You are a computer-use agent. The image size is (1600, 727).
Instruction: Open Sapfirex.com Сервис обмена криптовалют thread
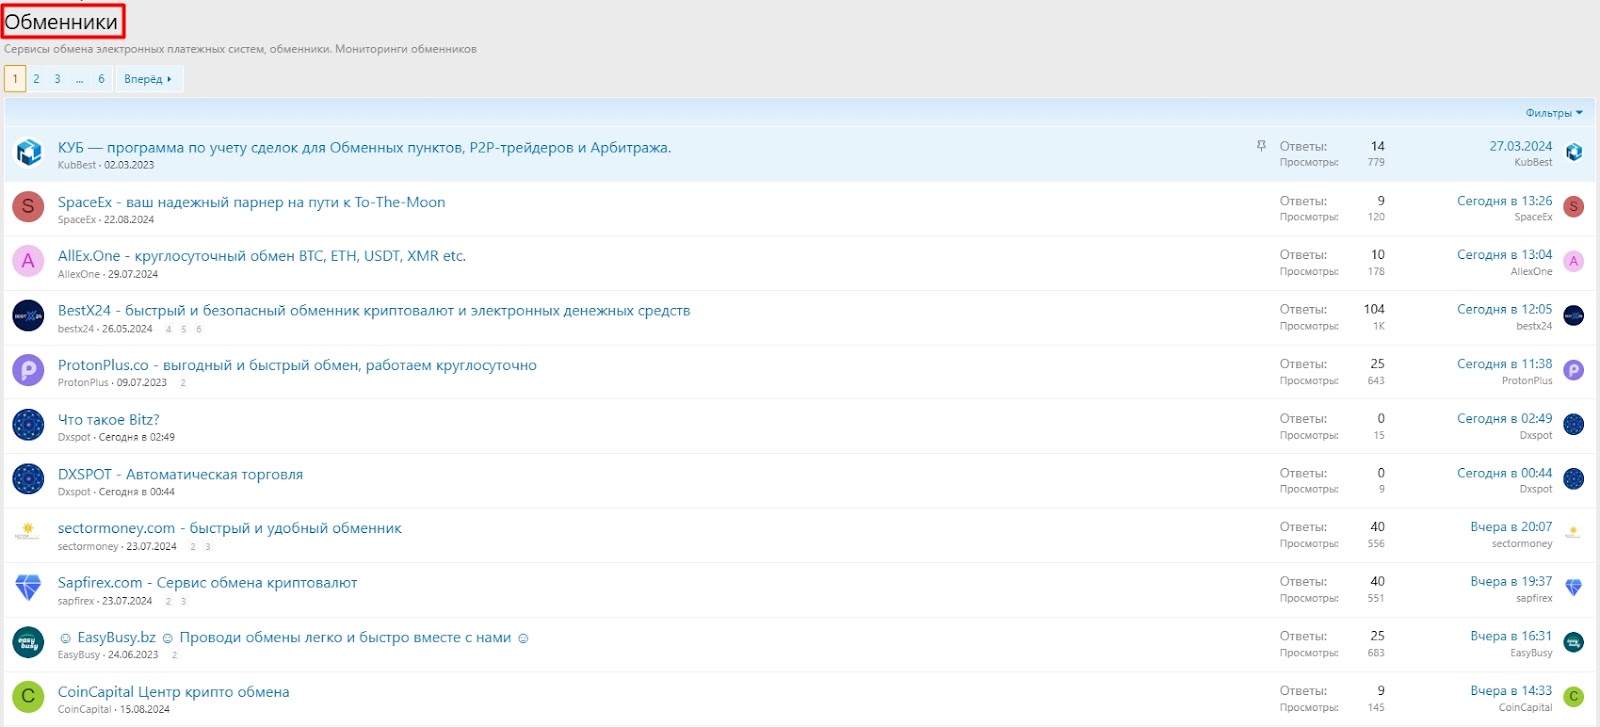(x=207, y=583)
